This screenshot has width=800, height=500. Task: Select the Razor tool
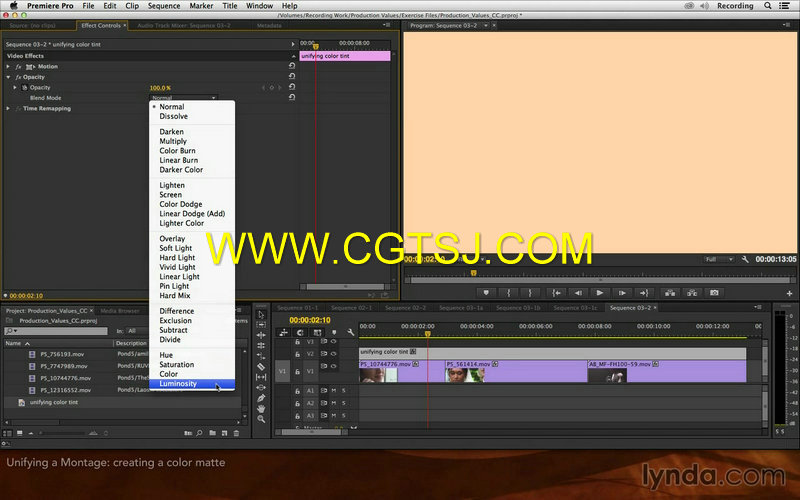pos(261,366)
